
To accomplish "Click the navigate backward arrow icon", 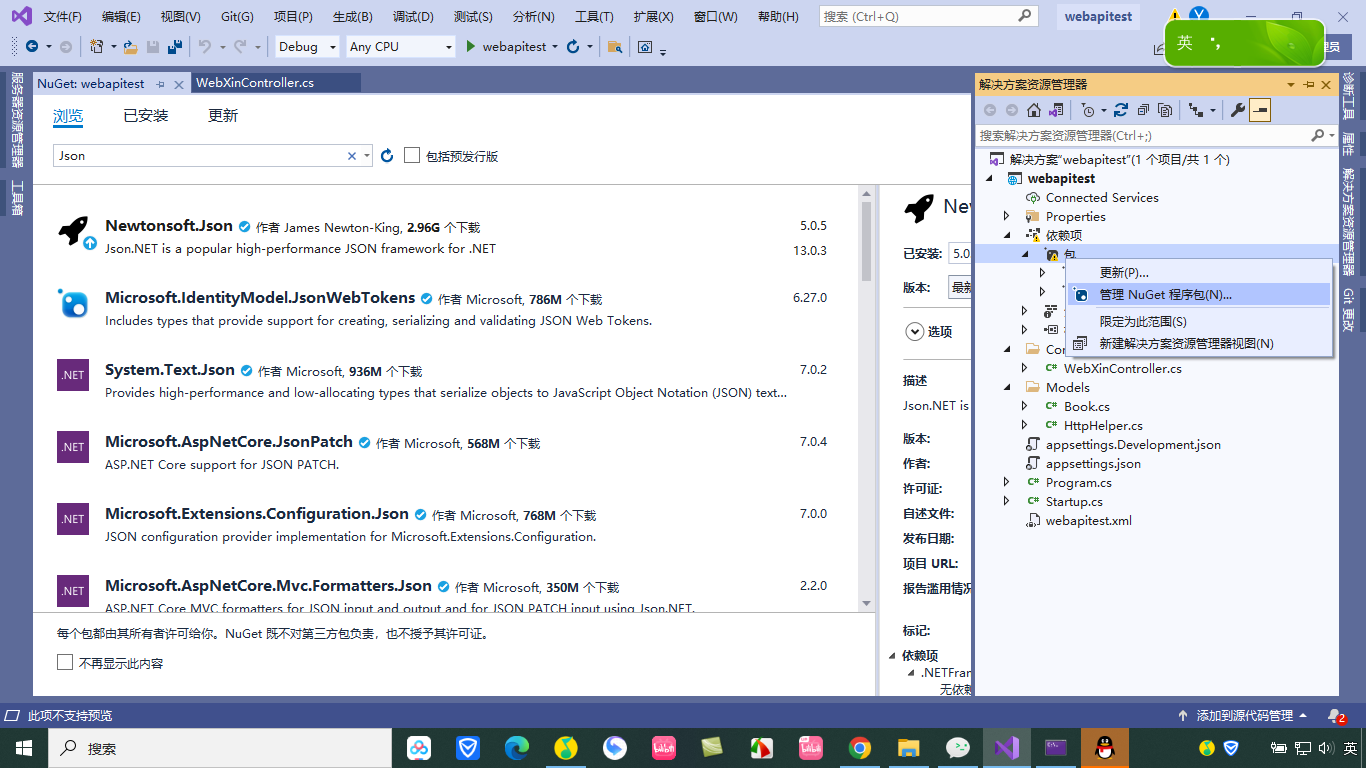I will [32, 47].
